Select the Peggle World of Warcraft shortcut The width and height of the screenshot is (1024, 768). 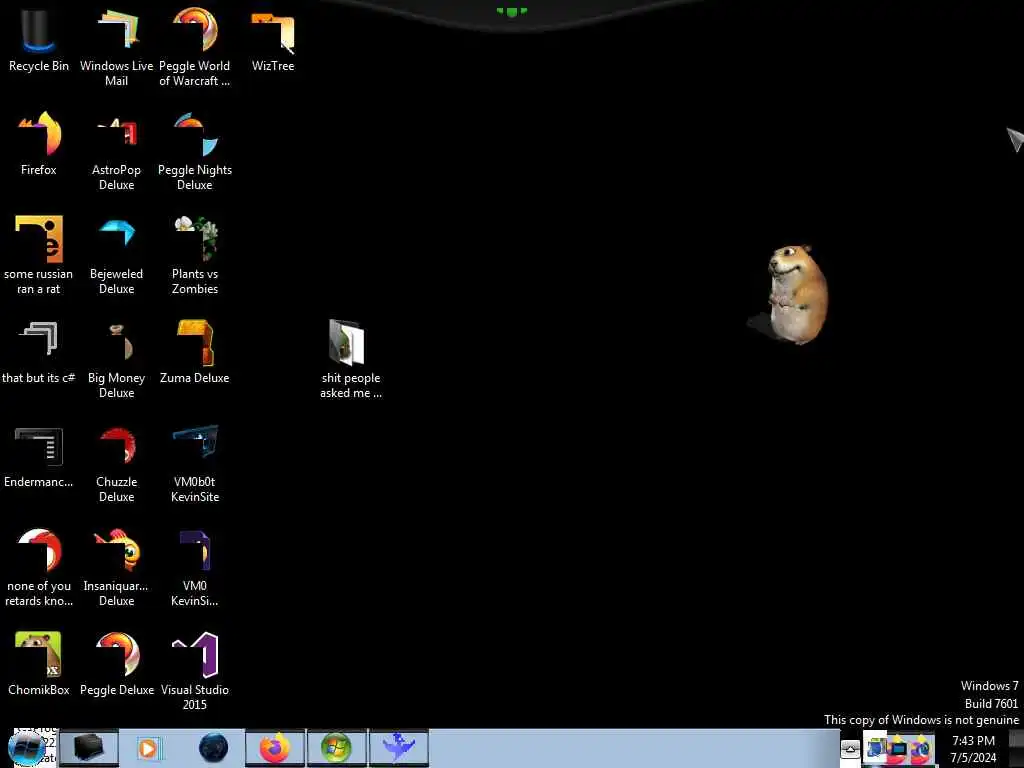point(195,47)
